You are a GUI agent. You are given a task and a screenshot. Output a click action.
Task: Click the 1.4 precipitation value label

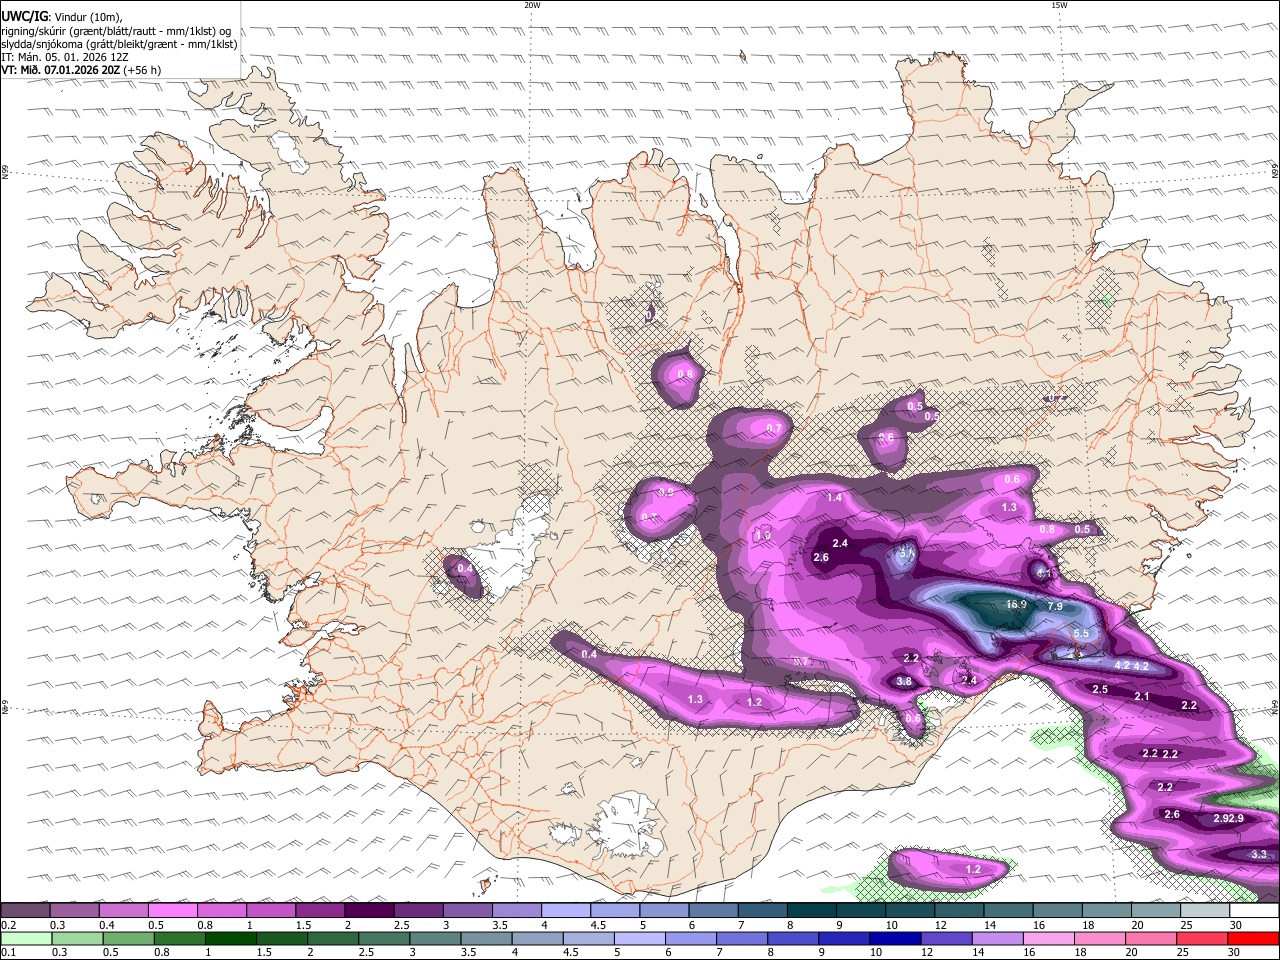835,498
